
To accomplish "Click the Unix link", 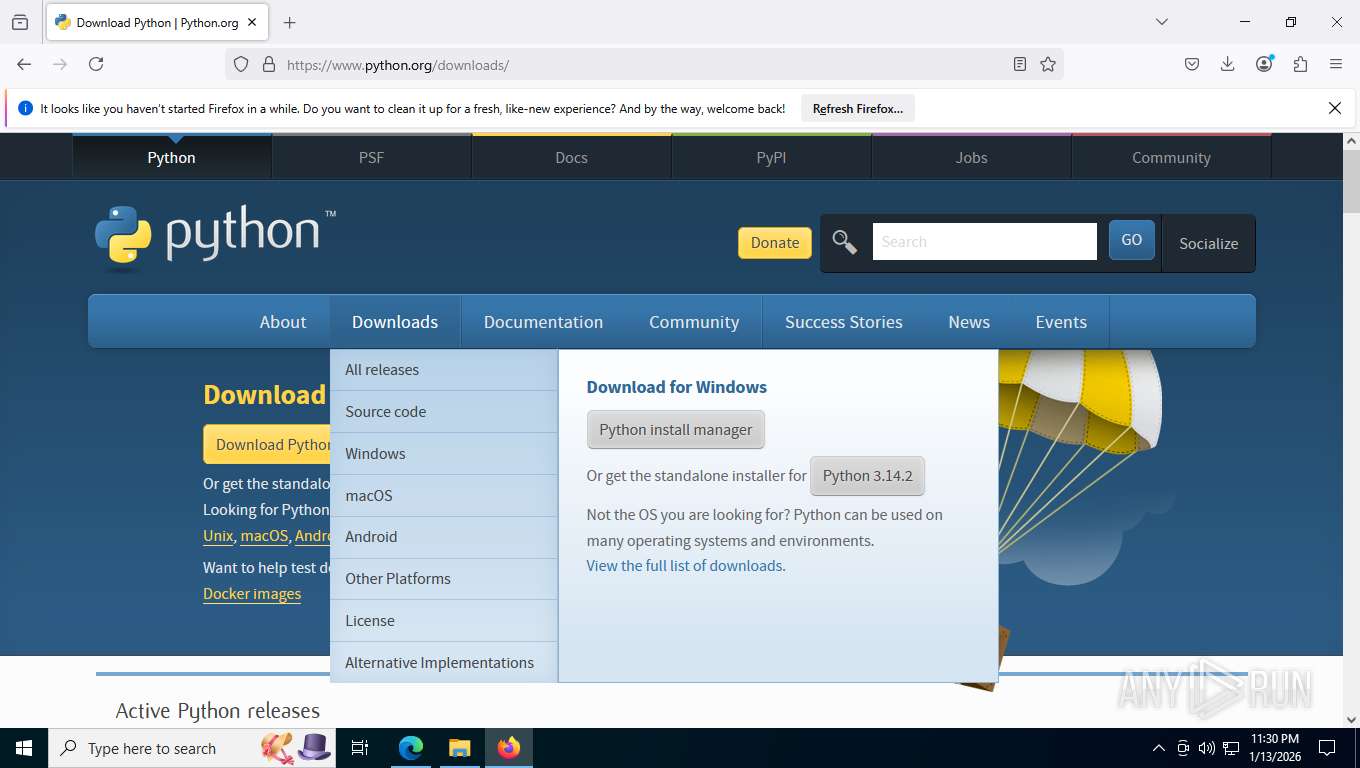I will (x=218, y=536).
